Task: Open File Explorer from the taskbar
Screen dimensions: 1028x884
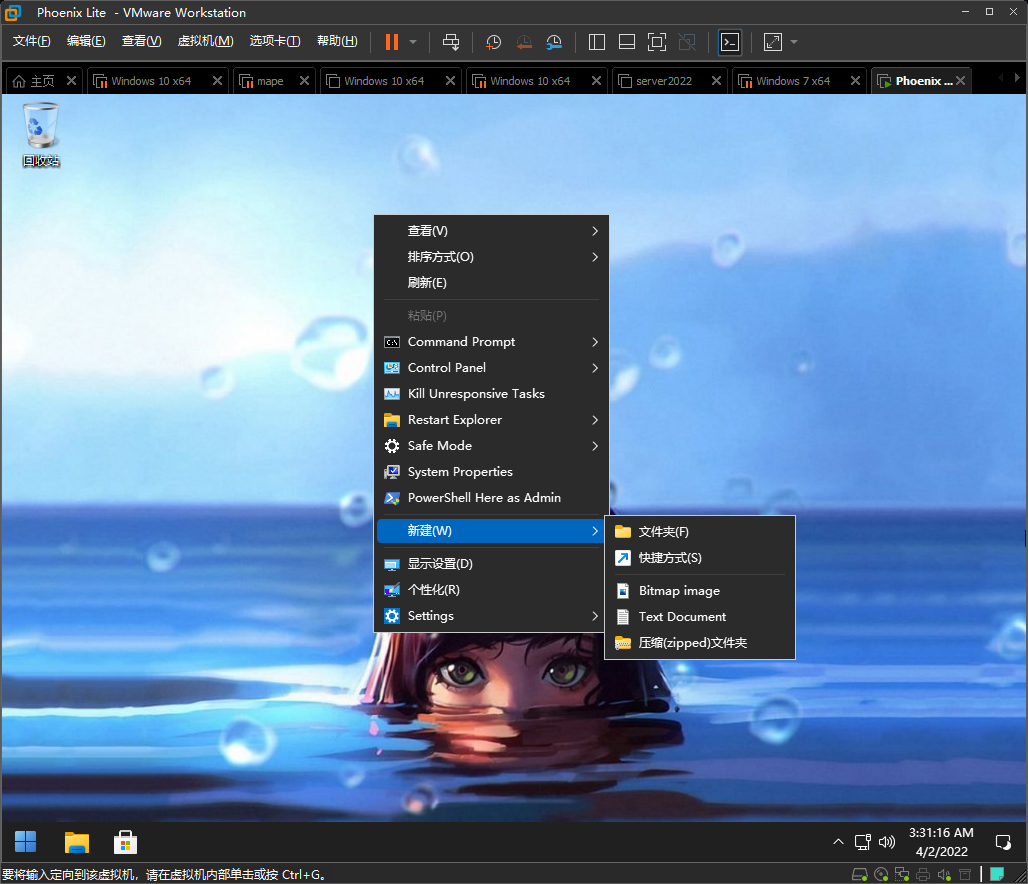Action: point(76,842)
